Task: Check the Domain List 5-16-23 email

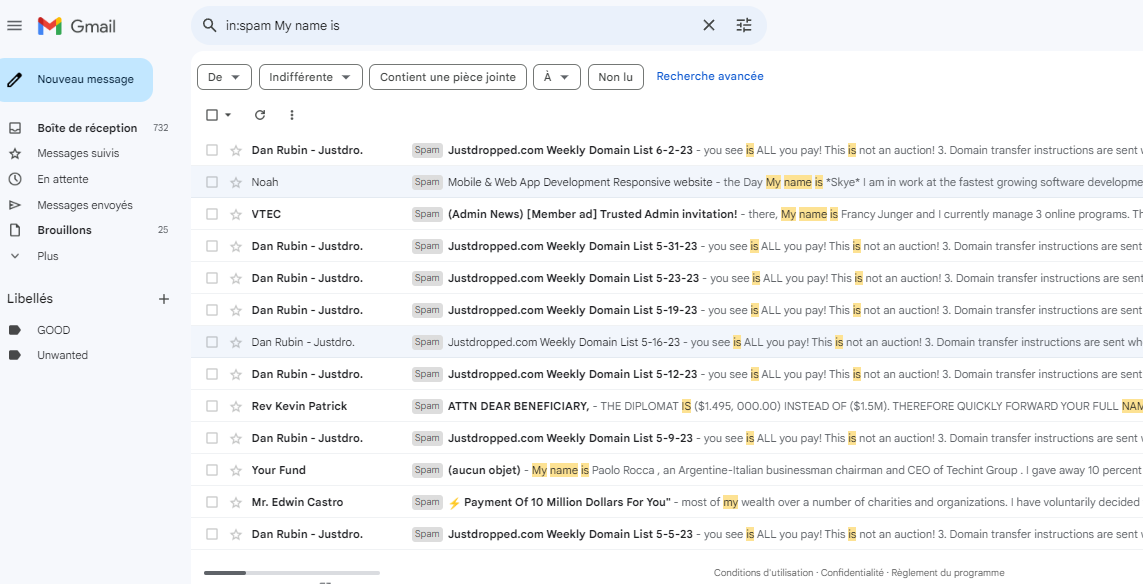Action: pyautogui.click(x=212, y=342)
